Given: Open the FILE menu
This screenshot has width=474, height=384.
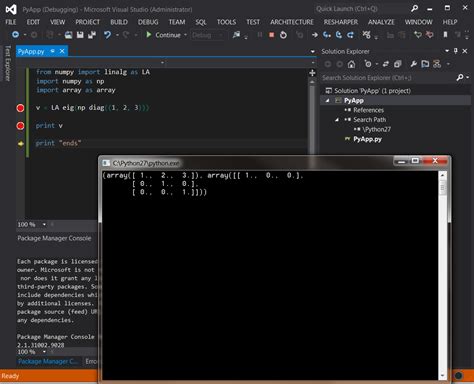Looking at the screenshot, I should pyautogui.click(x=11, y=22).
